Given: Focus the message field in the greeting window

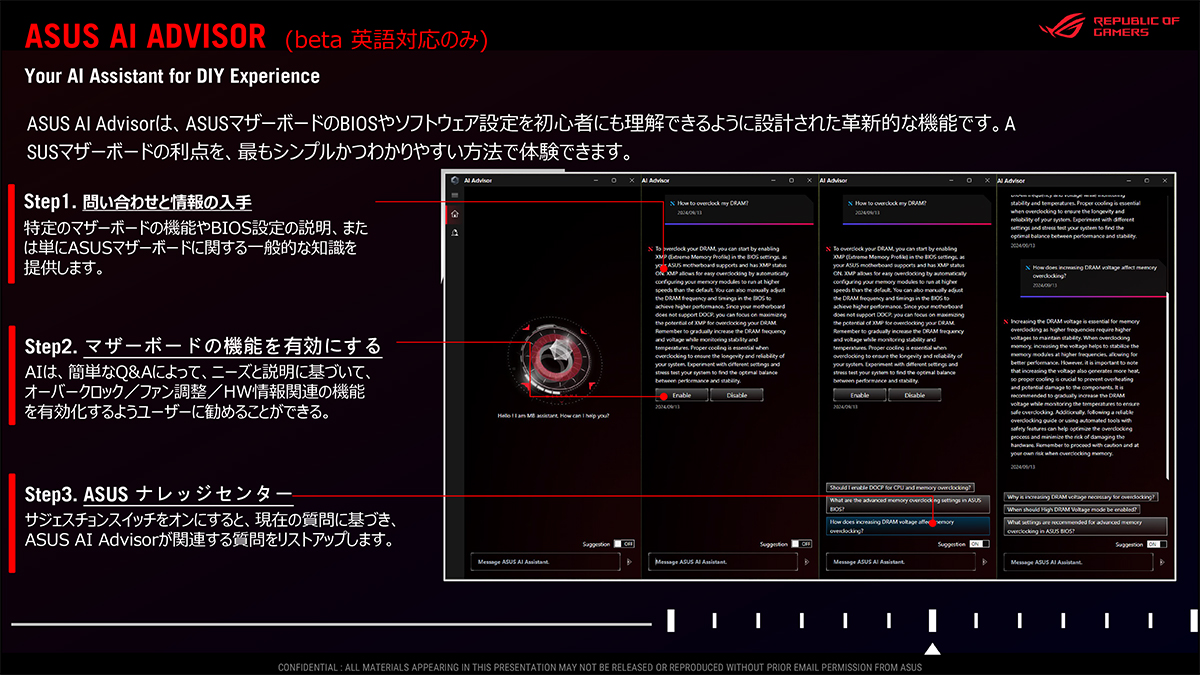Looking at the screenshot, I should click(546, 562).
